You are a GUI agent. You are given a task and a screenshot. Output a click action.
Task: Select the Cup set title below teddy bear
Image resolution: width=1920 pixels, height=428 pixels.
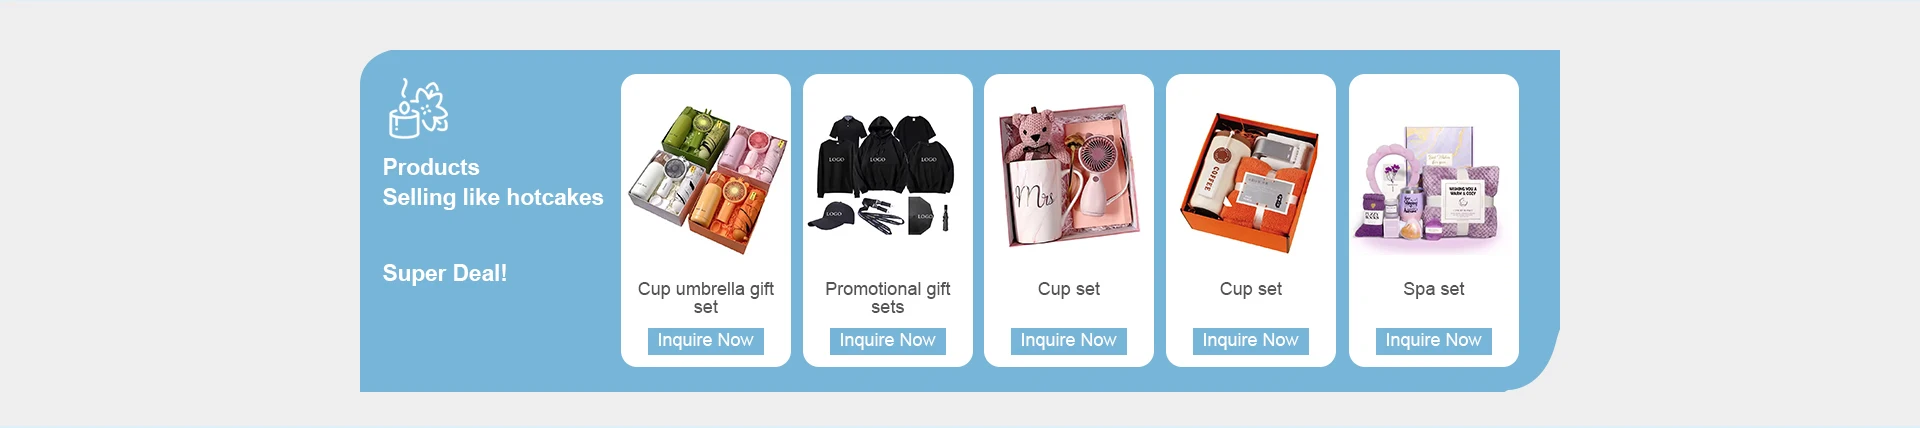[1069, 289]
